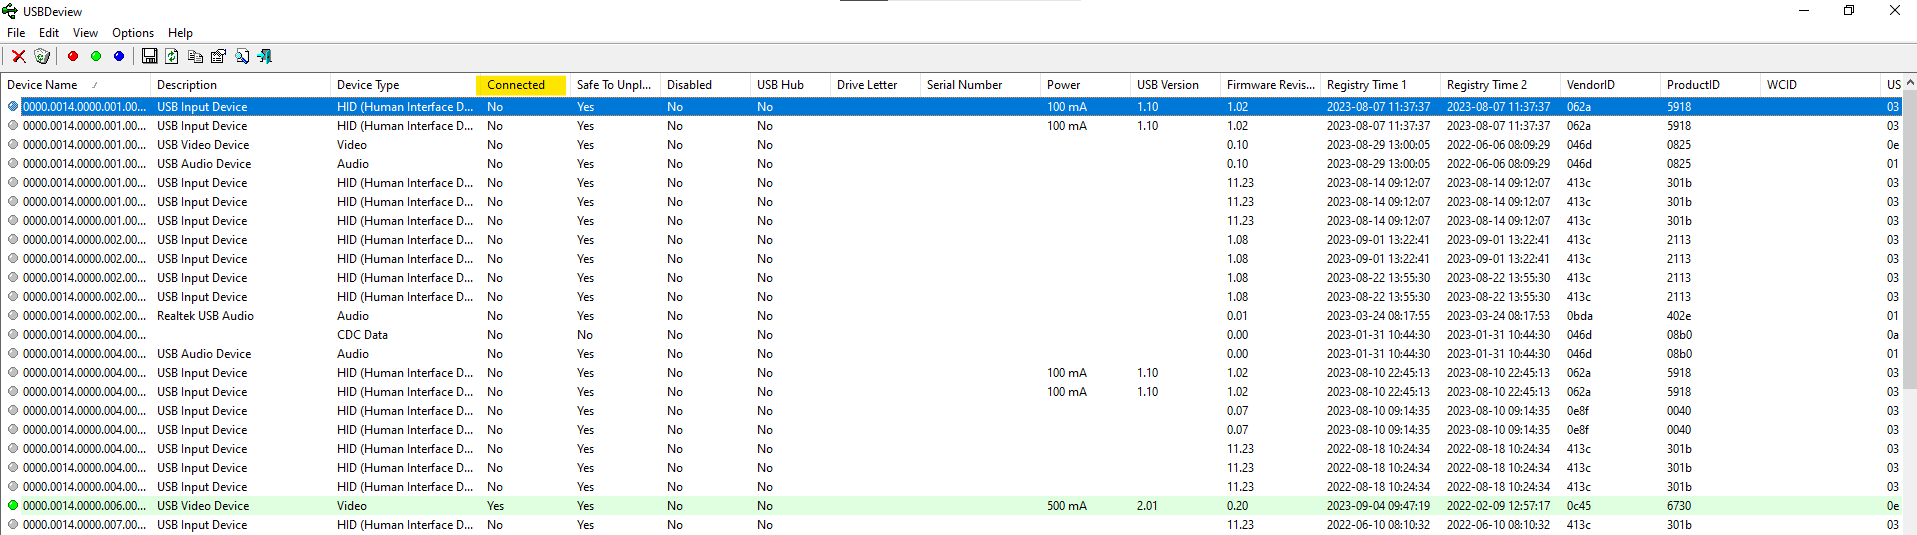Copy selected items using the toolbar copy icon

click(x=195, y=56)
